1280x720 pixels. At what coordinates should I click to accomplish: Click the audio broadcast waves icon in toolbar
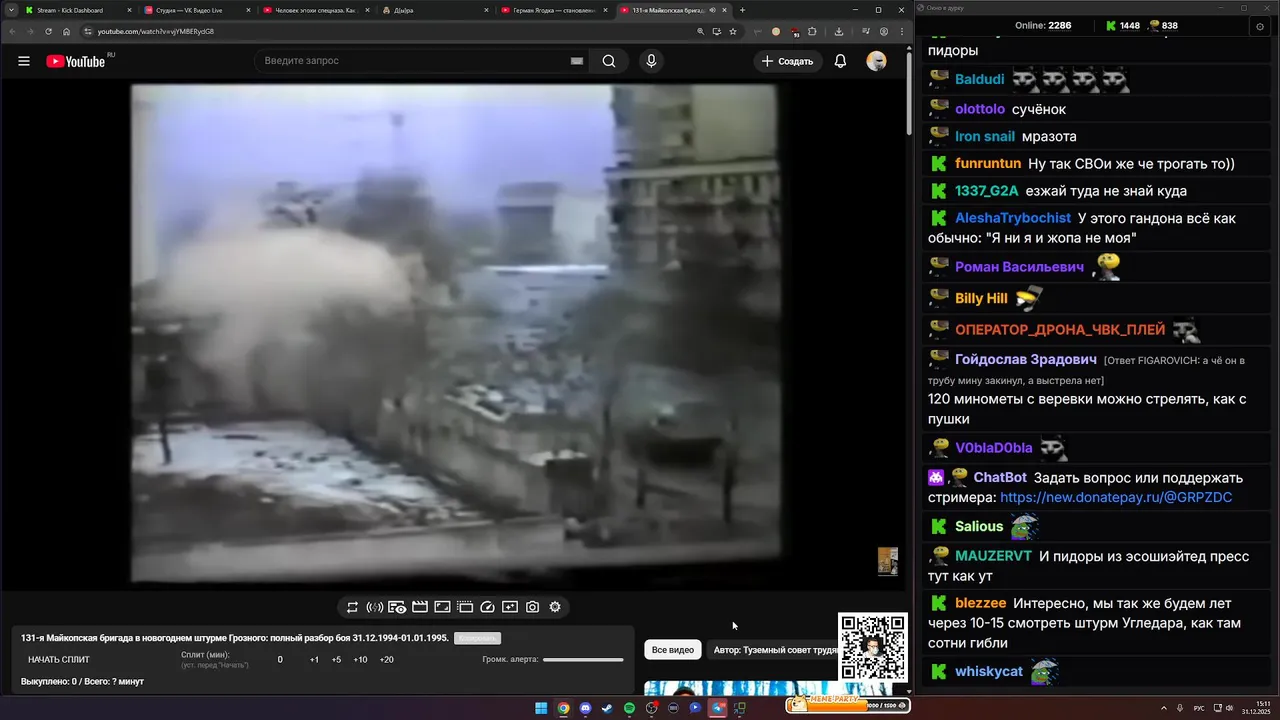pos(375,607)
